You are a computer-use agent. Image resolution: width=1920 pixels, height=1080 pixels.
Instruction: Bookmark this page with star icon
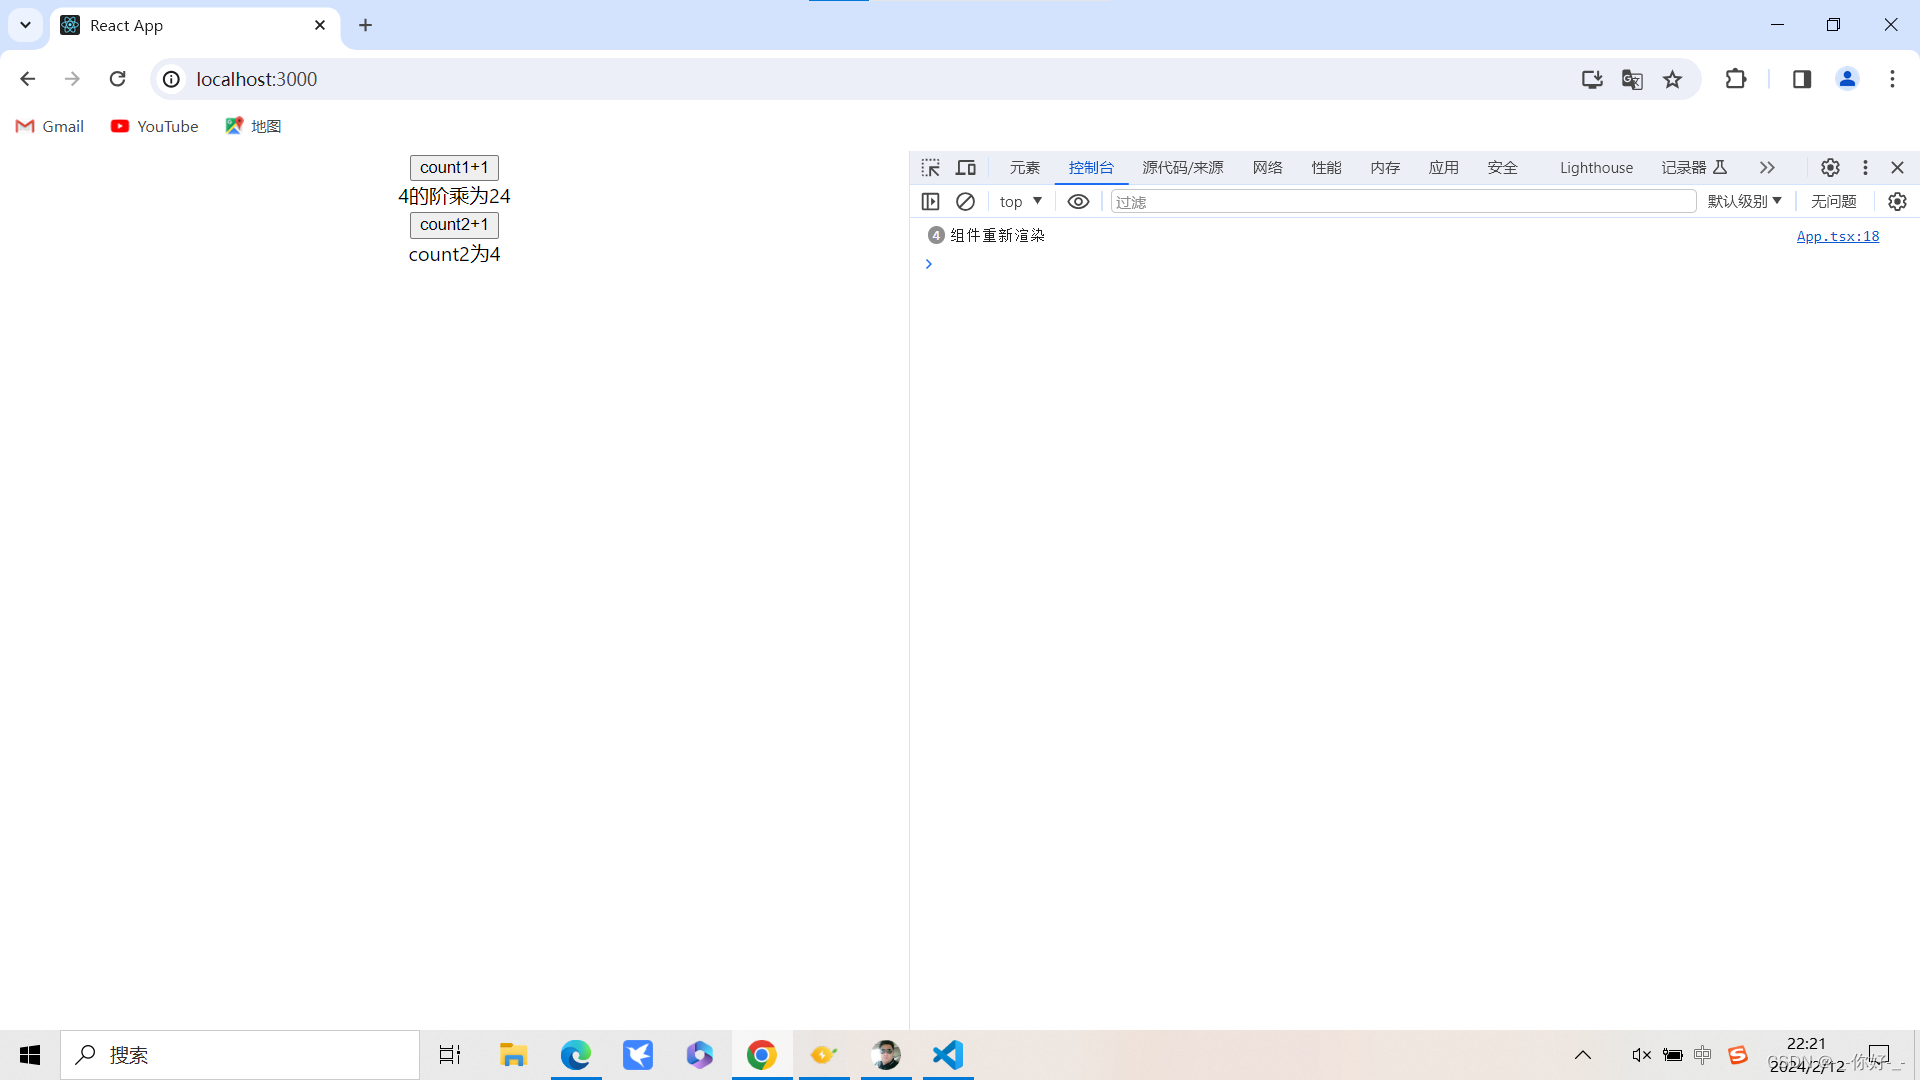[1672, 79]
